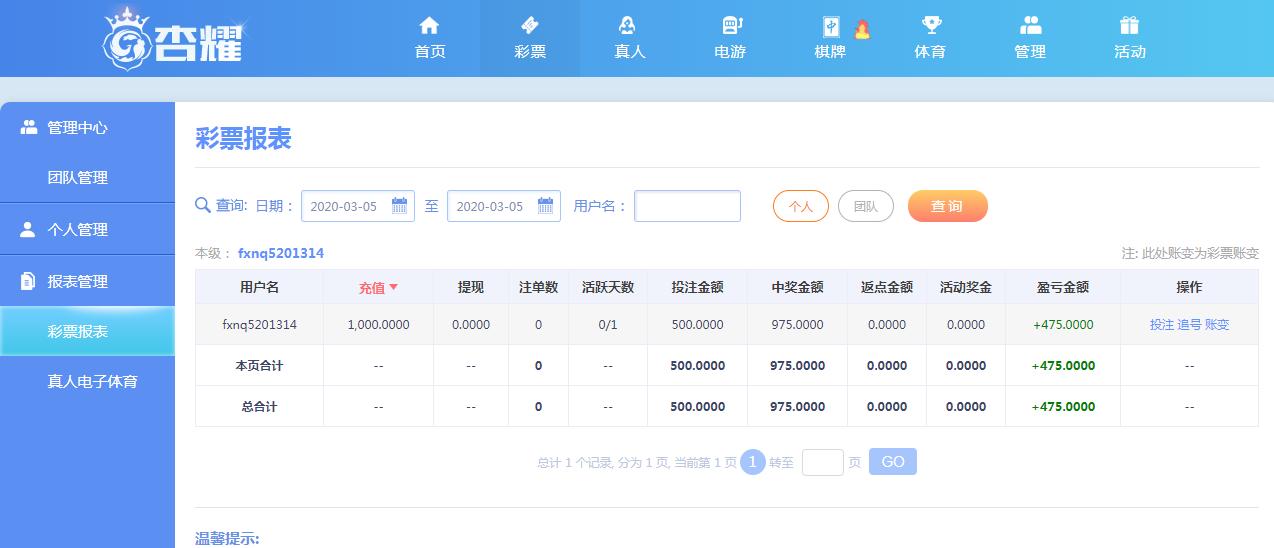
Task: Click the 账变 link for fxnq5201314
Action: pos(1217,325)
